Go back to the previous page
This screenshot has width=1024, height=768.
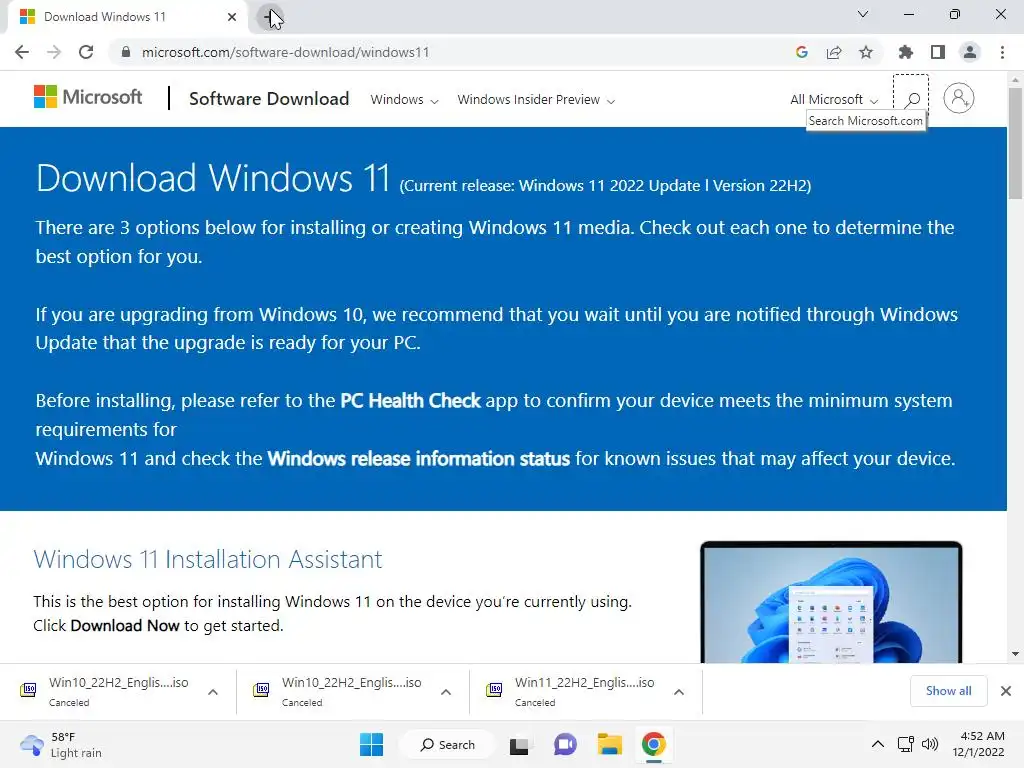click(22, 52)
